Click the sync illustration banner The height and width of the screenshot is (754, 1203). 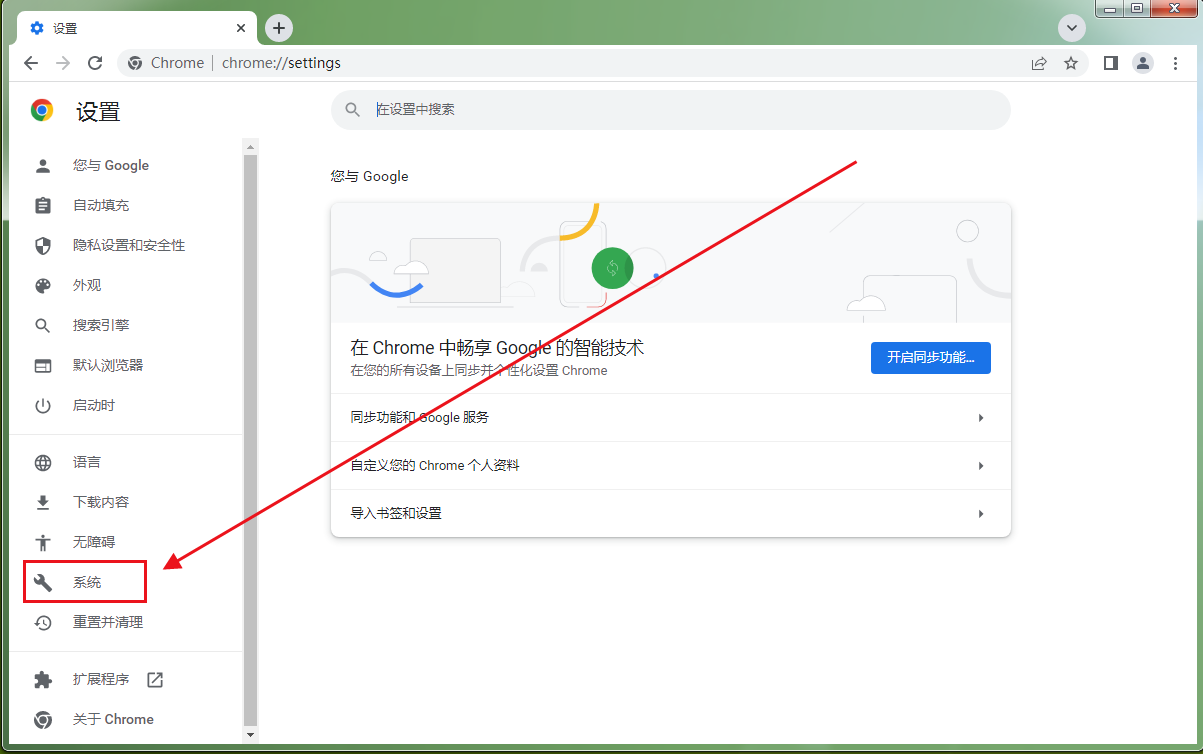click(671, 262)
